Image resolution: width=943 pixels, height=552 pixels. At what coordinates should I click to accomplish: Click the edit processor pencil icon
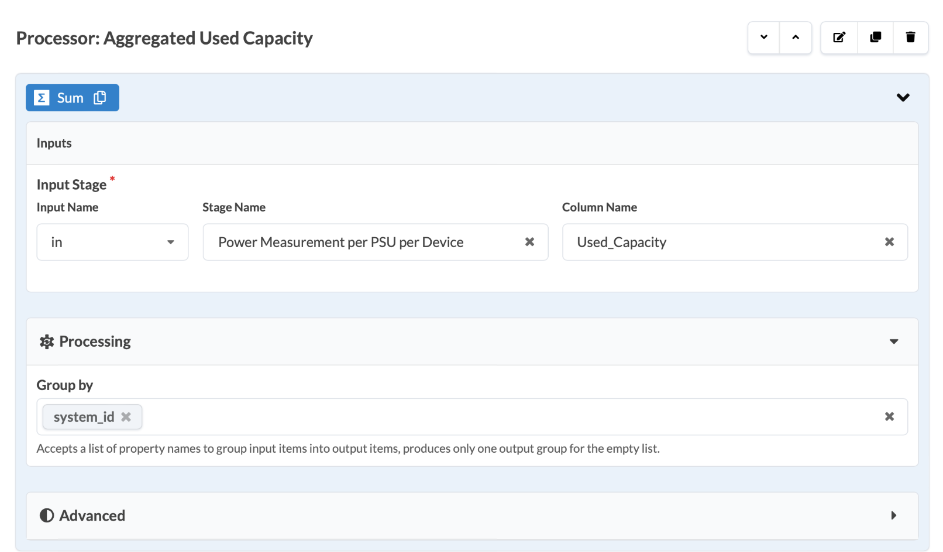[x=839, y=38]
